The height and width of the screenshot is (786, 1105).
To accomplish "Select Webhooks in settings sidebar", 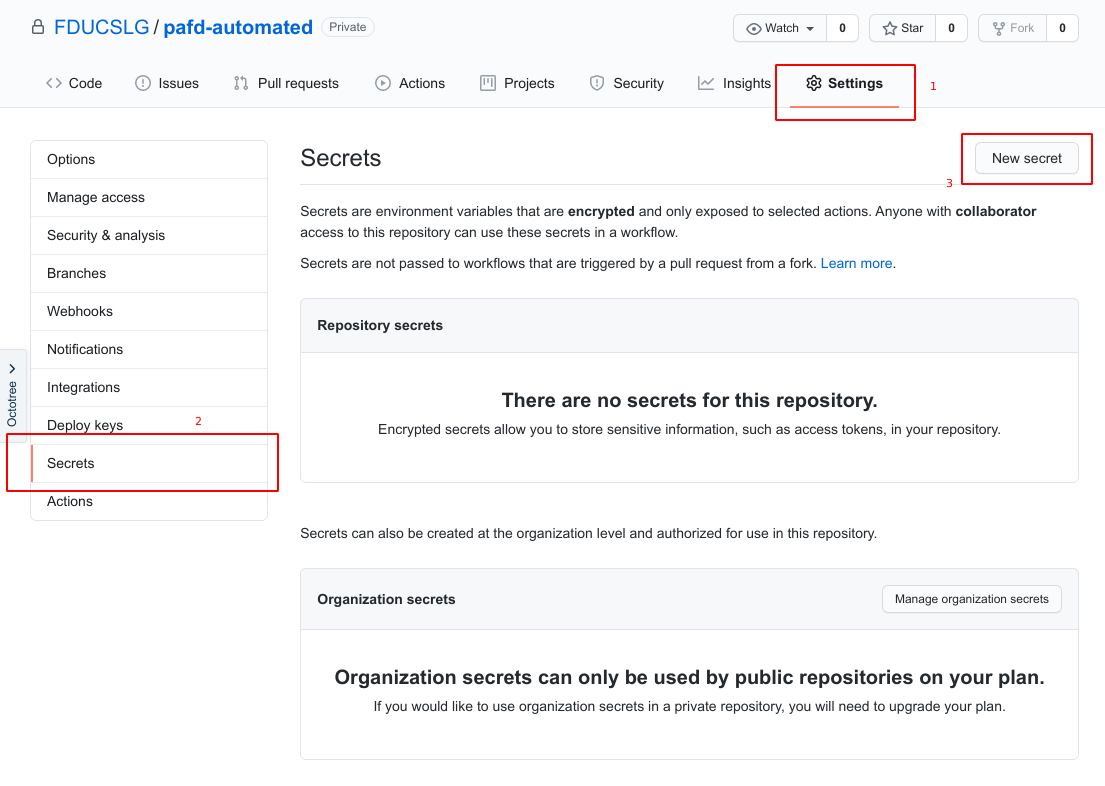I will [x=80, y=311].
